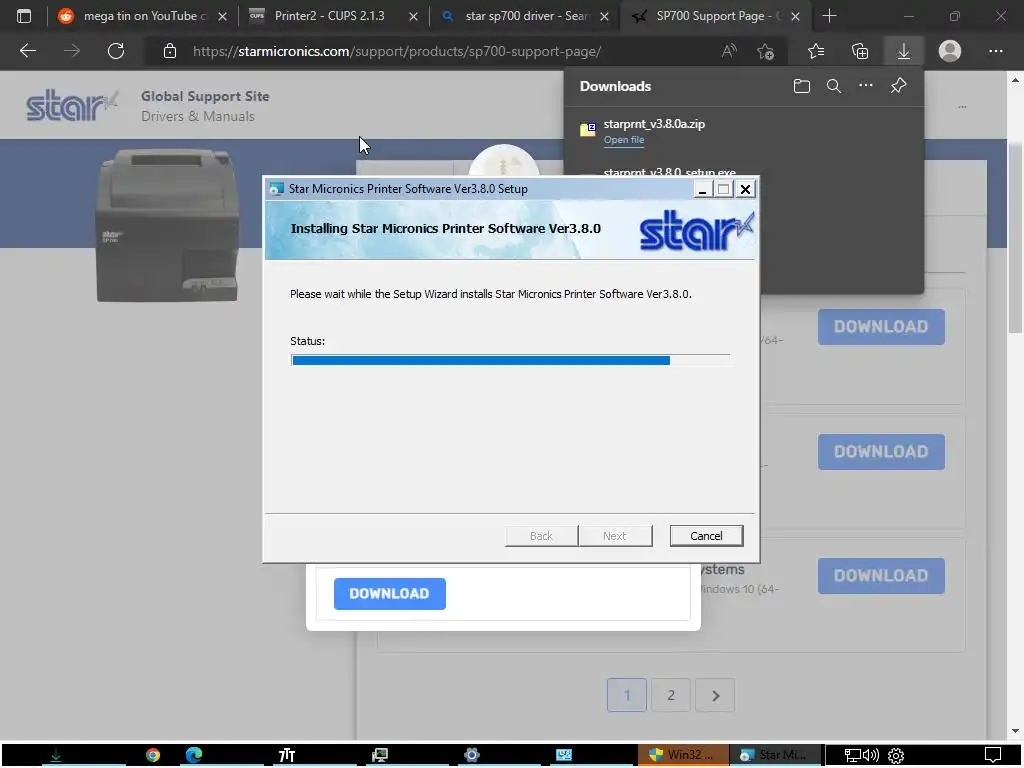Image resolution: width=1024 pixels, height=768 pixels.
Task: Open the Win32 taskbar item
Action: tap(683, 755)
